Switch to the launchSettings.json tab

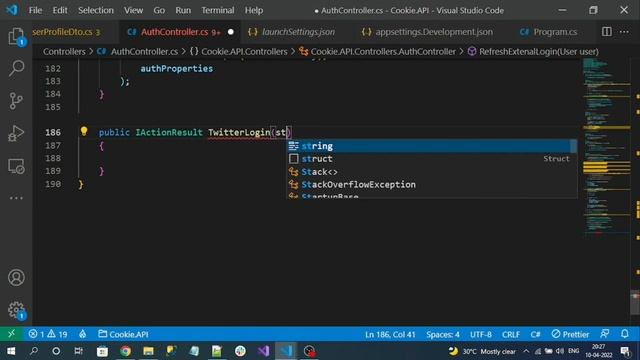pyautogui.click(x=292, y=31)
